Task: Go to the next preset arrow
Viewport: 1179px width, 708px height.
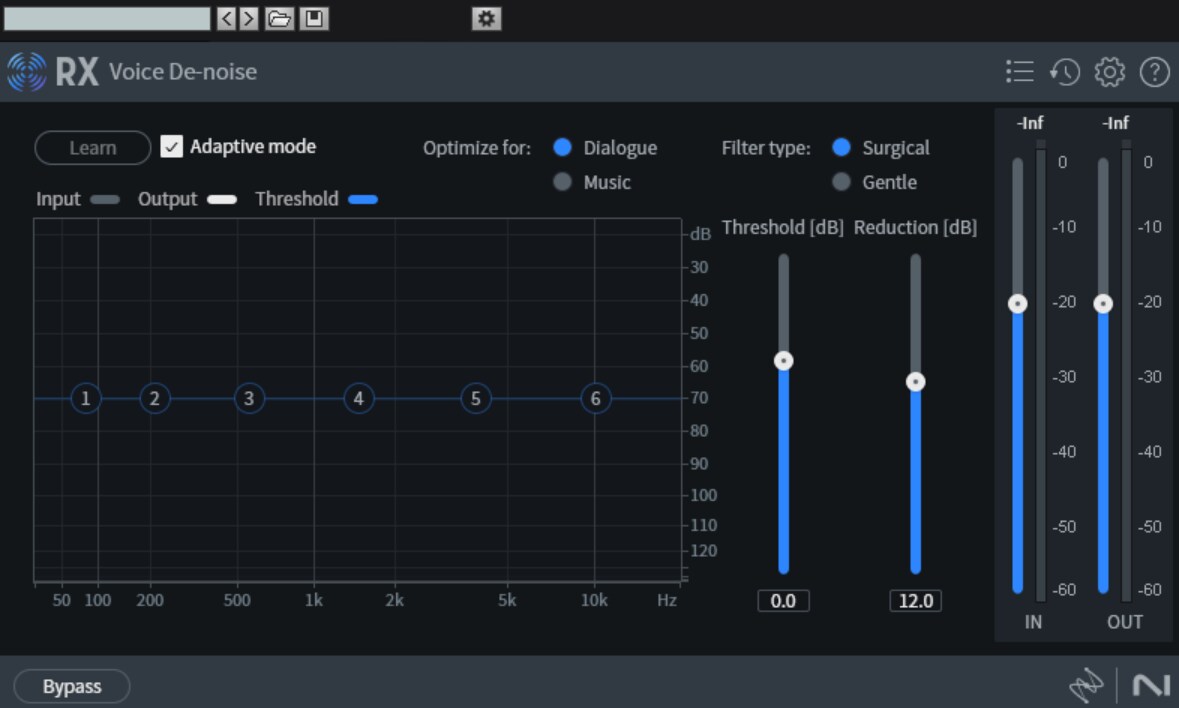Action: point(248,19)
